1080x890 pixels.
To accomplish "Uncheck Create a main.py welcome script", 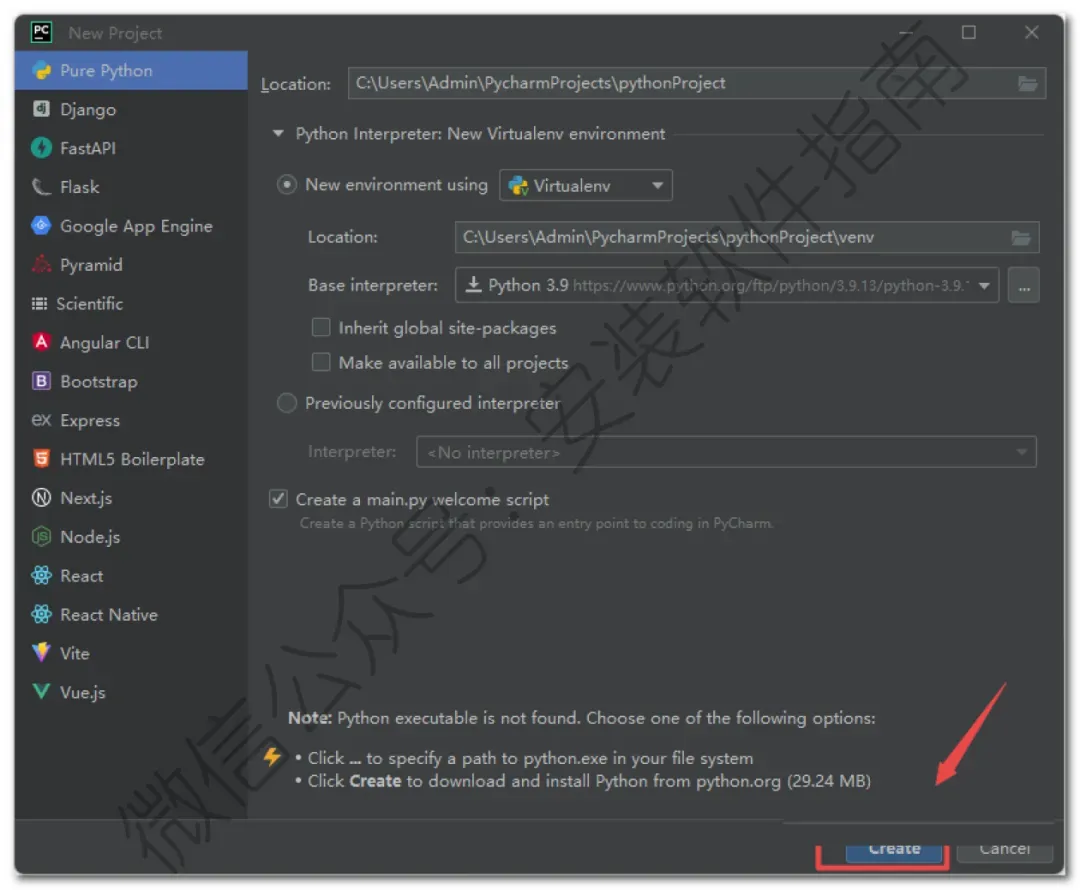I will click(x=278, y=498).
